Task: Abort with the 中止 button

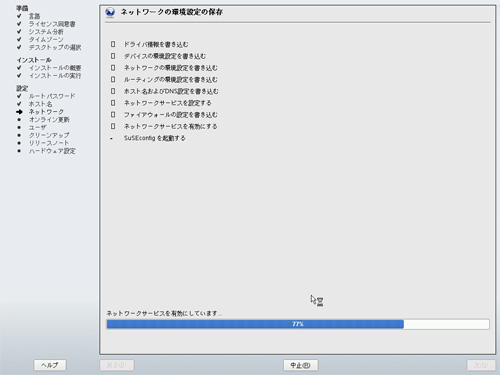Action: coord(301,365)
